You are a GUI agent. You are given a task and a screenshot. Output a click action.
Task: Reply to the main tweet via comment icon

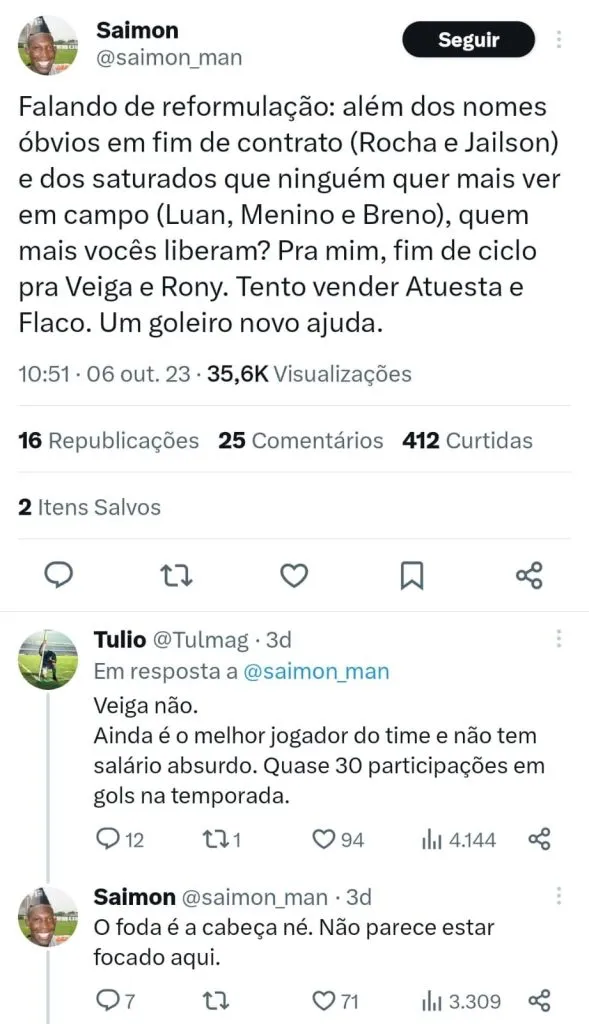[58, 575]
